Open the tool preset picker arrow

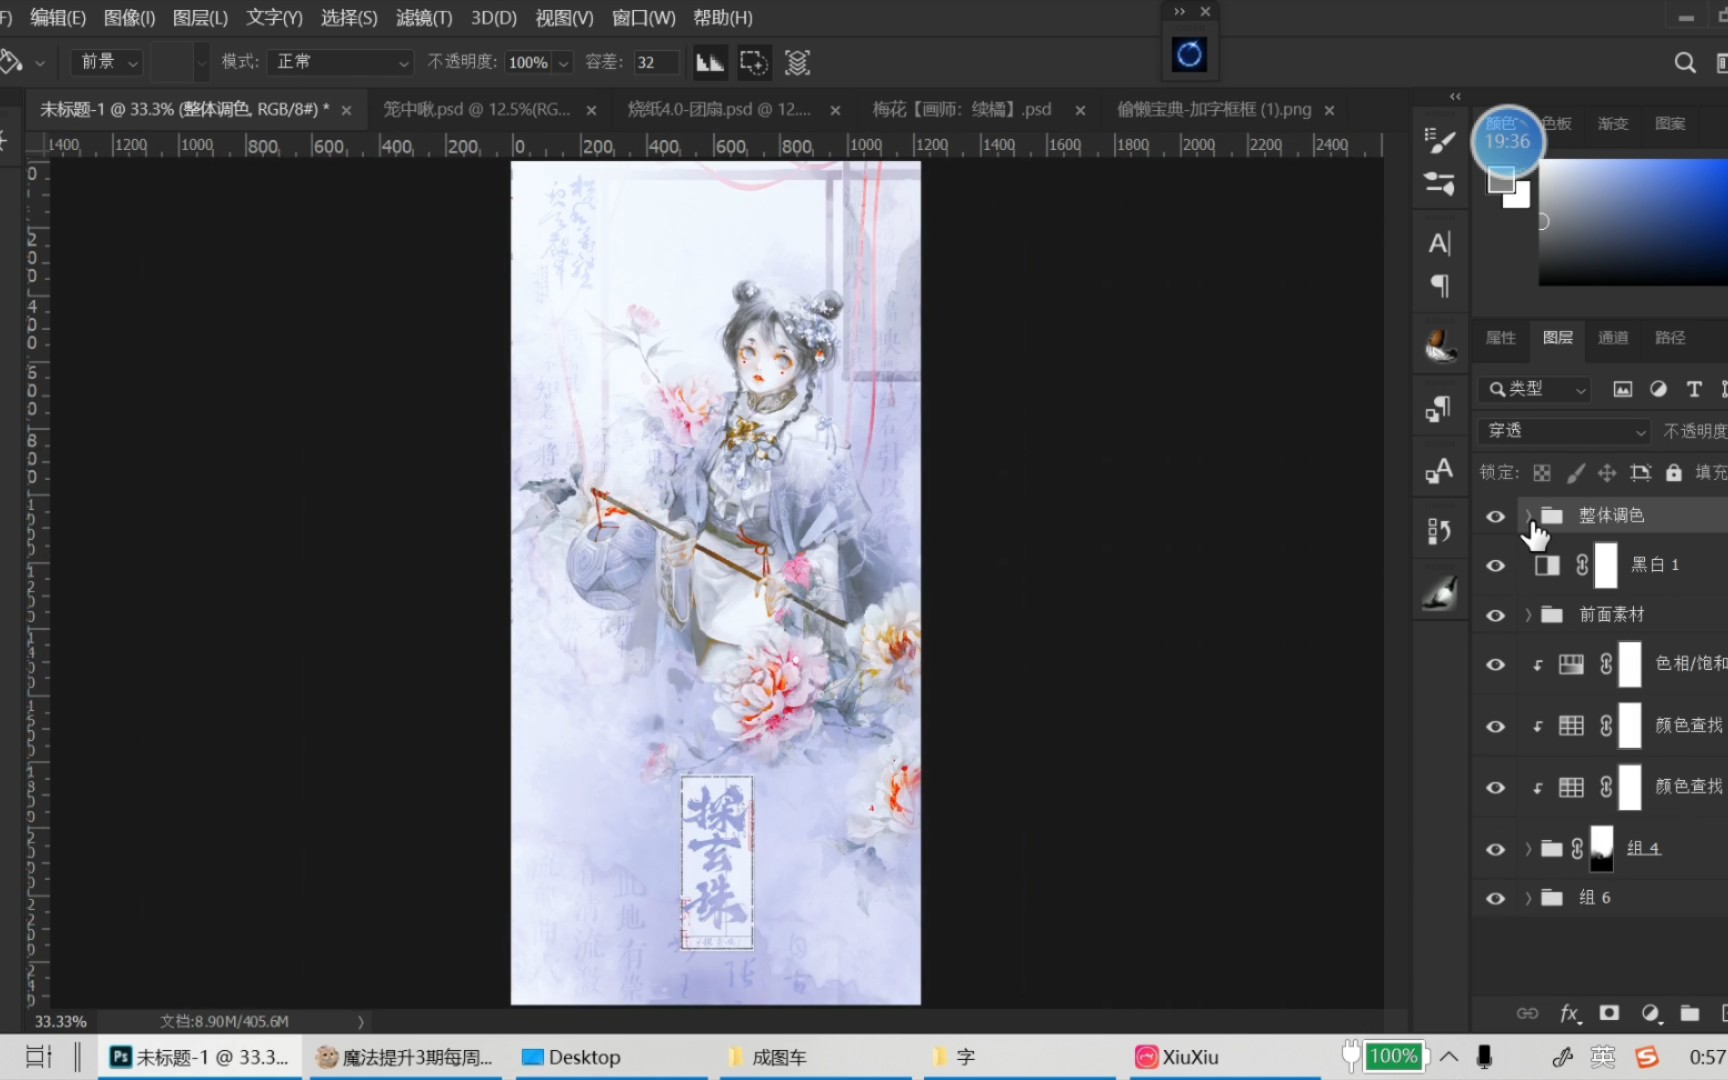tap(40, 62)
